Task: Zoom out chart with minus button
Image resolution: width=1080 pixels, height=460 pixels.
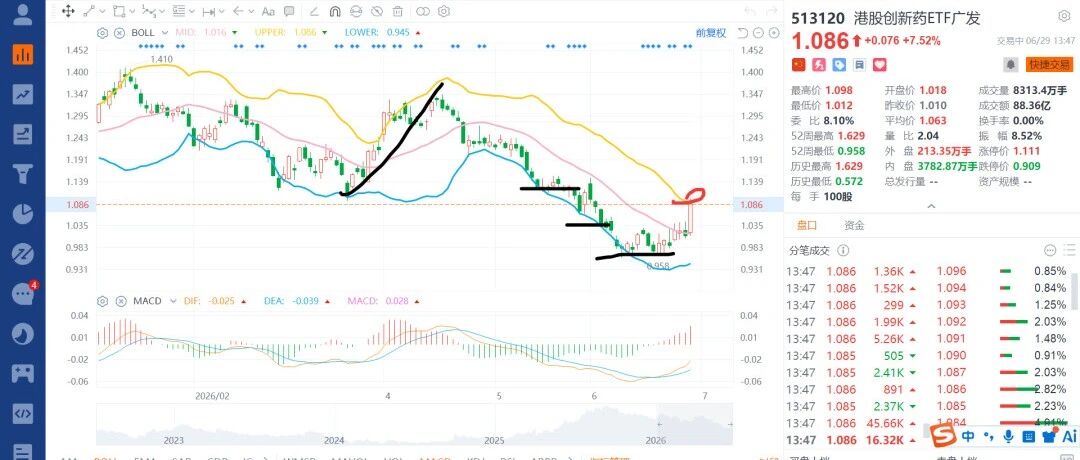Action: tap(758, 32)
